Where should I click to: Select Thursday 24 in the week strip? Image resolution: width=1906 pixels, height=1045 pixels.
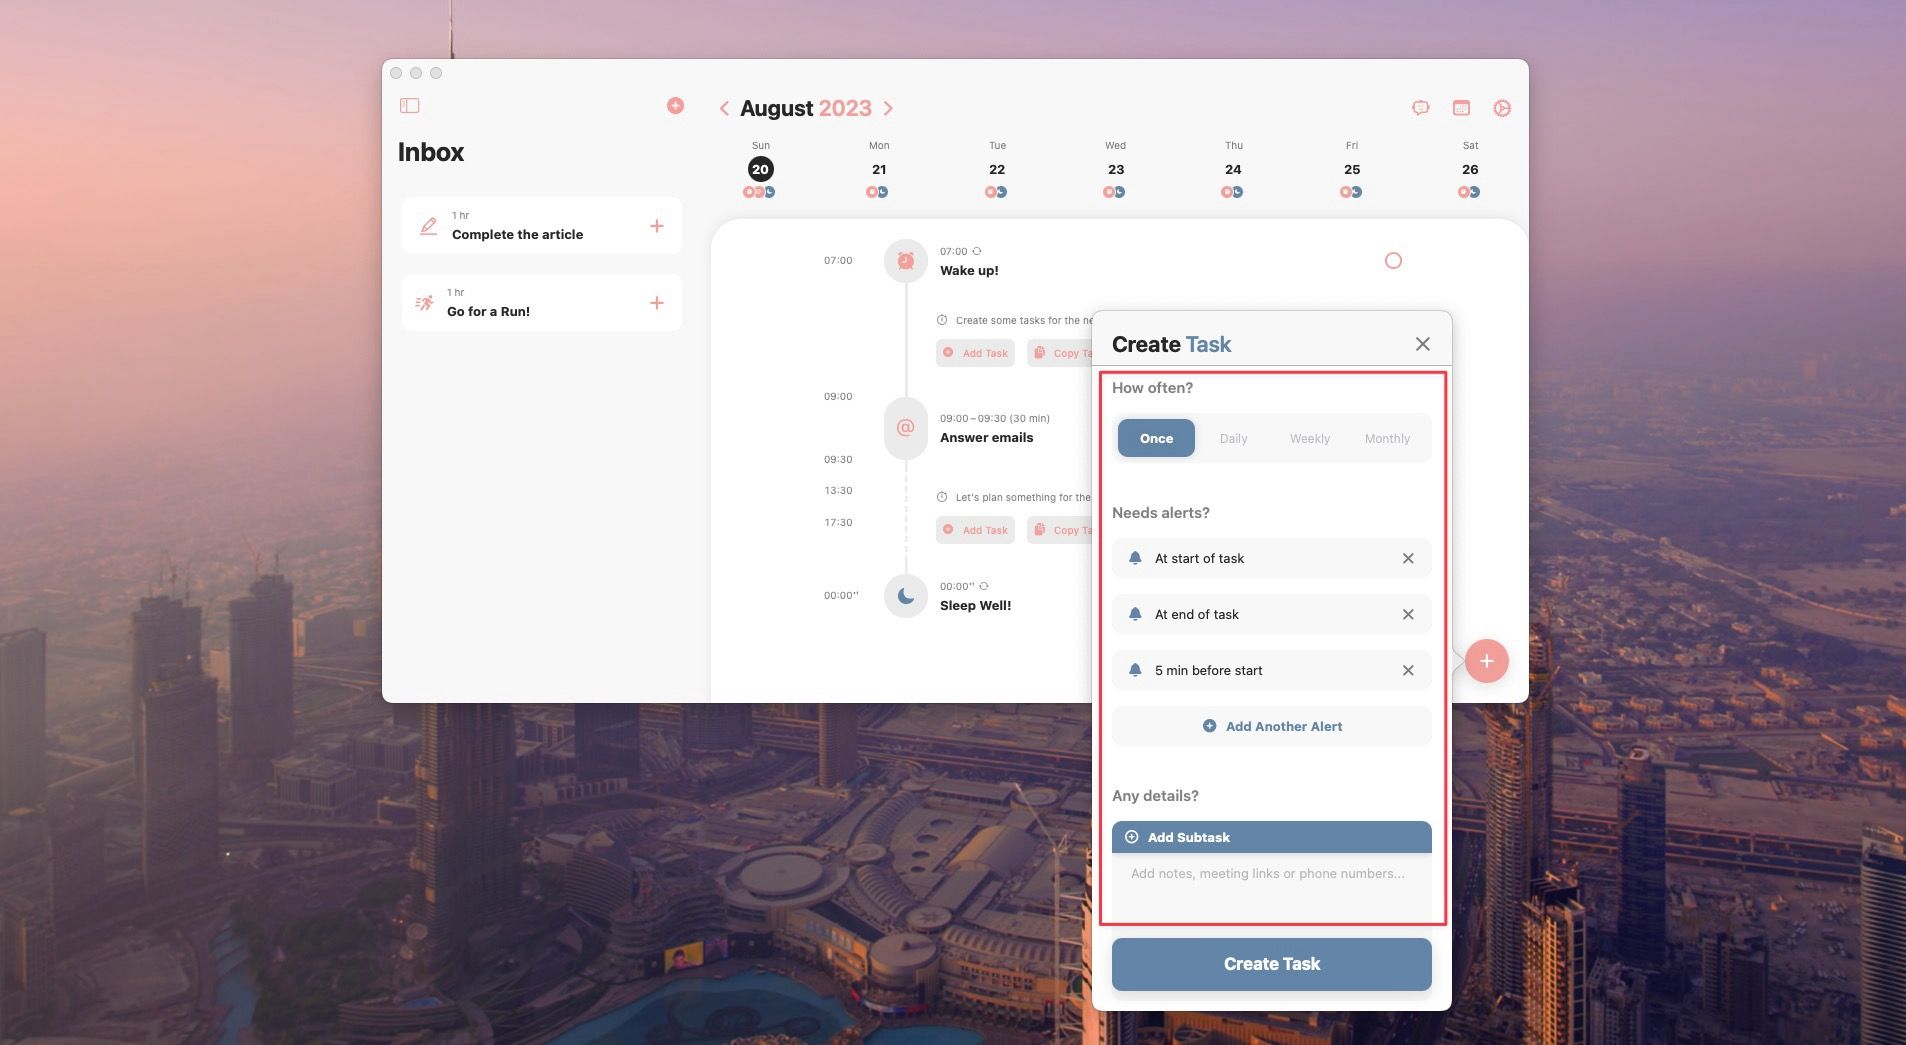click(x=1233, y=169)
